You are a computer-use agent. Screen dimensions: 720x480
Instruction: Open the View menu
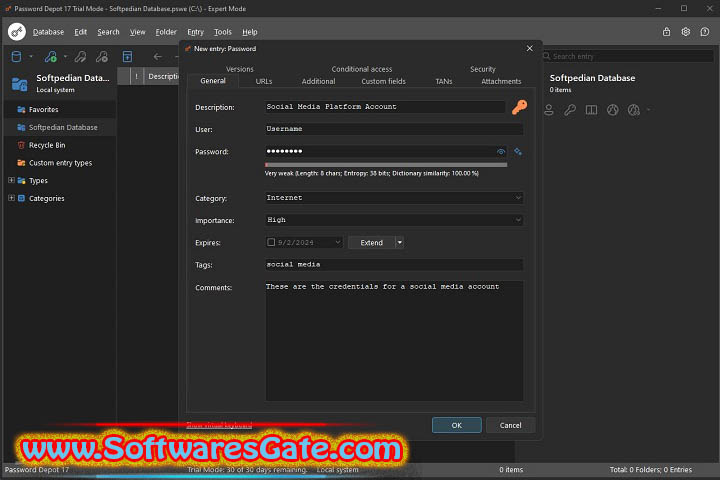[137, 32]
